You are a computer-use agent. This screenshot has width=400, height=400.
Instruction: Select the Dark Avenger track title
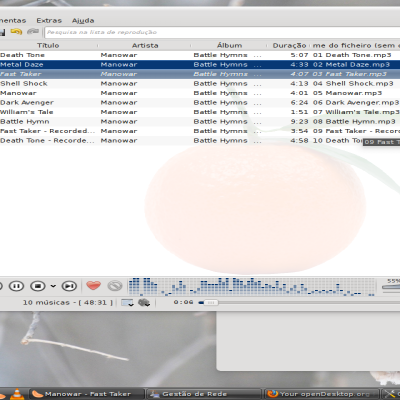pyautogui.click(x=27, y=103)
